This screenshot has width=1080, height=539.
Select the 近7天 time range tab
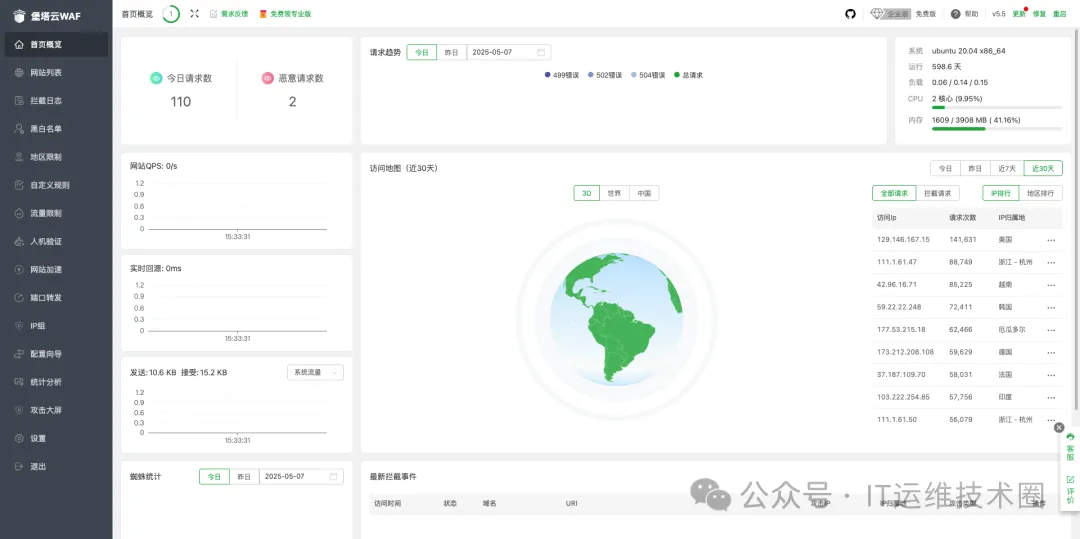pos(1006,168)
